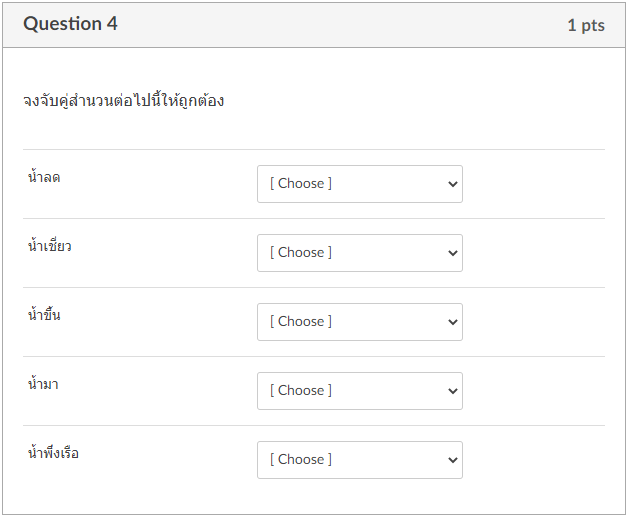The image size is (629, 517).
Task: Click the Question 4 heading
Action: 70,24
